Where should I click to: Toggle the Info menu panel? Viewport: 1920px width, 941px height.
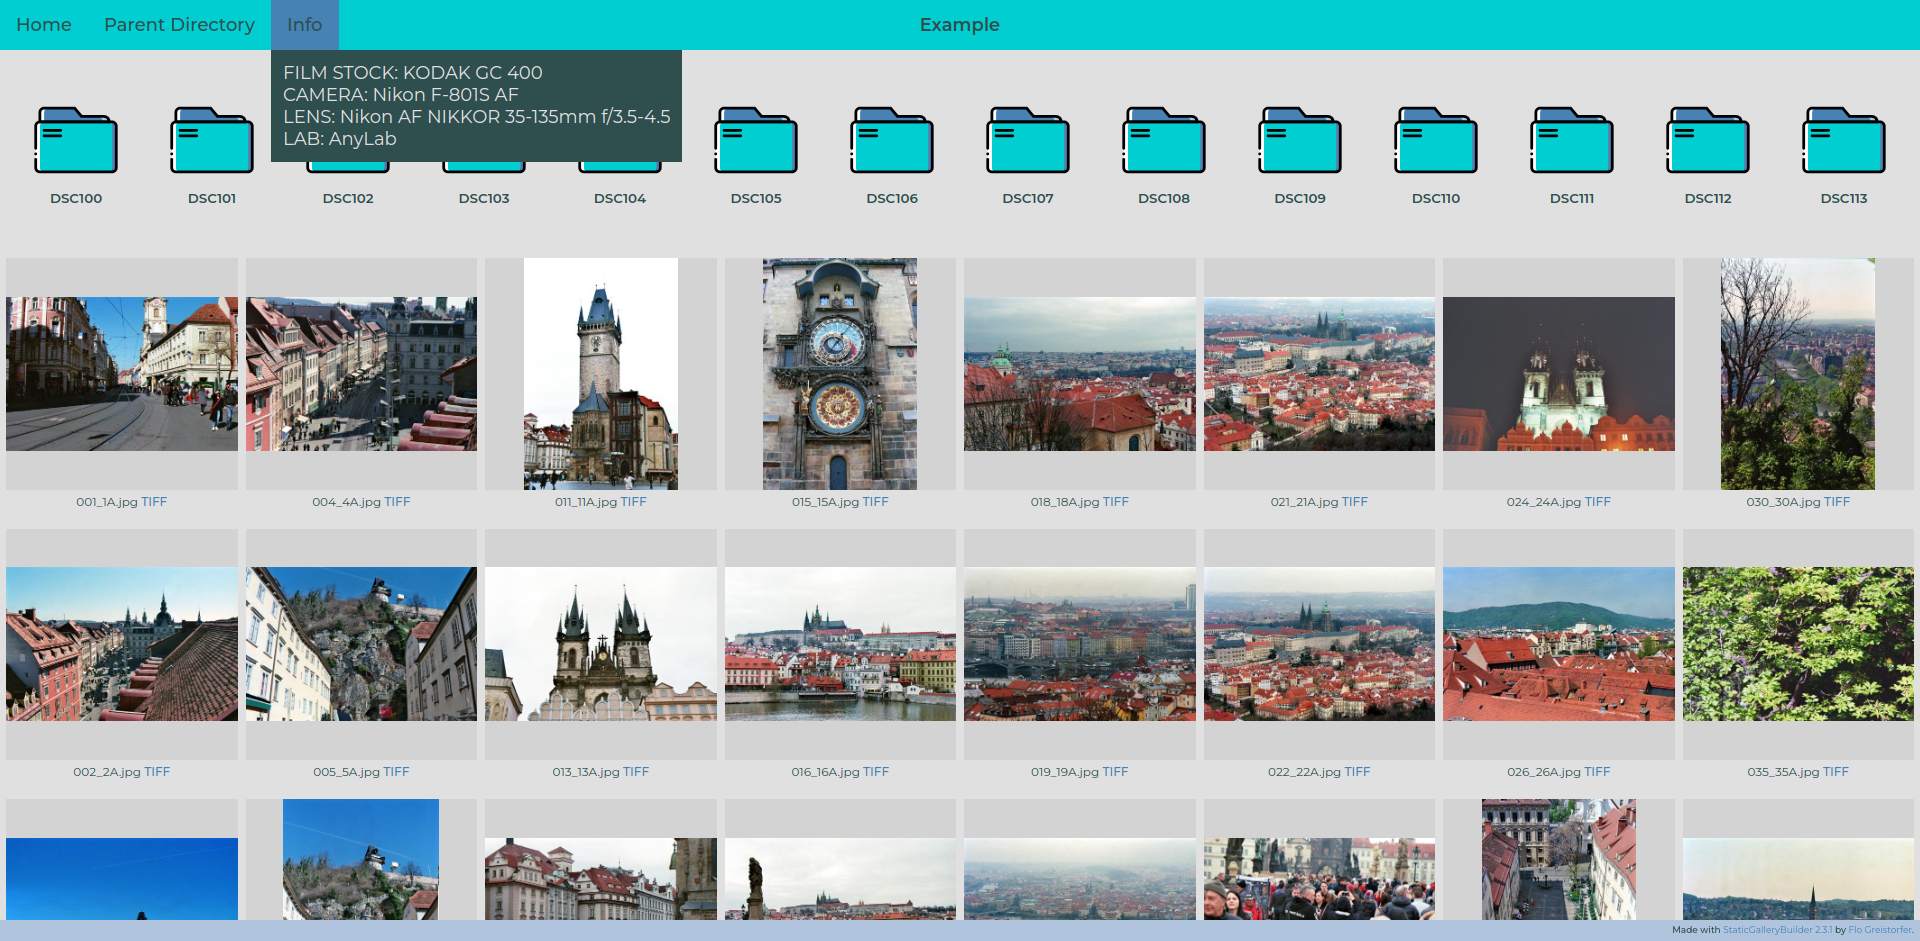point(304,25)
